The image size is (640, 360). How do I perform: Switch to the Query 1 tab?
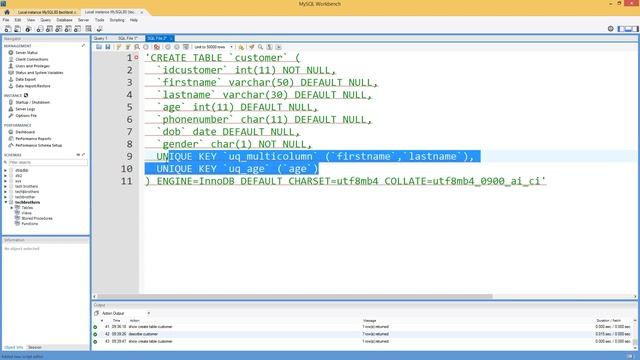(x=101, y=38)
